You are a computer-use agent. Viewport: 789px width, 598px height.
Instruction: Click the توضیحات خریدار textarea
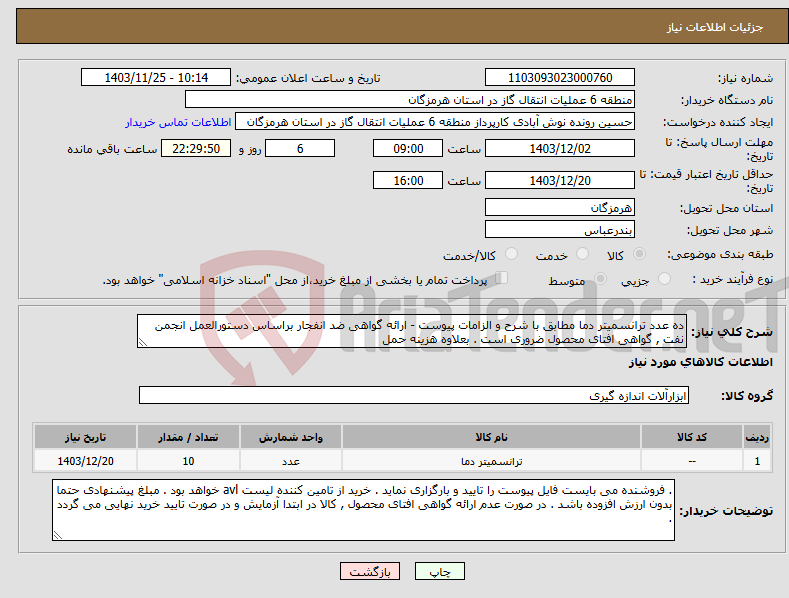tap(363, 510)
